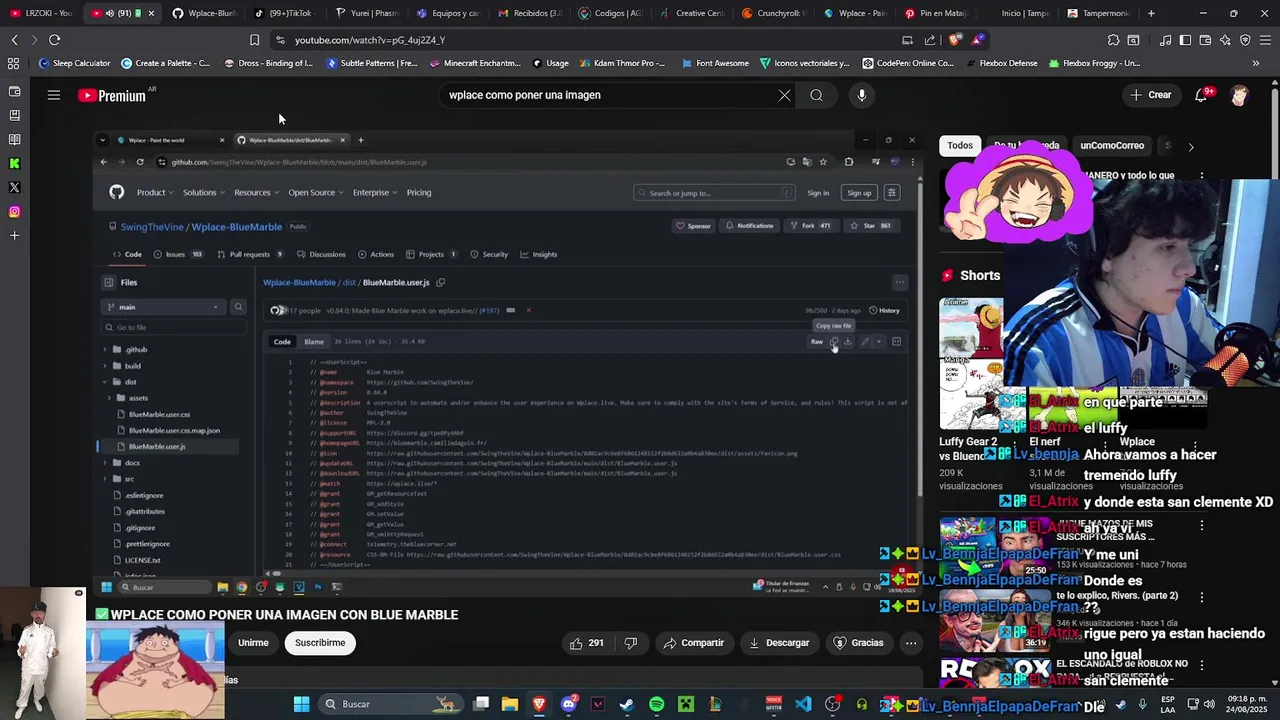Screen dimensions: 1280x720
Task: Open the 'Luffy Gear 2 vs Bluenc' Short thumbnail
Action: (971, 362)
